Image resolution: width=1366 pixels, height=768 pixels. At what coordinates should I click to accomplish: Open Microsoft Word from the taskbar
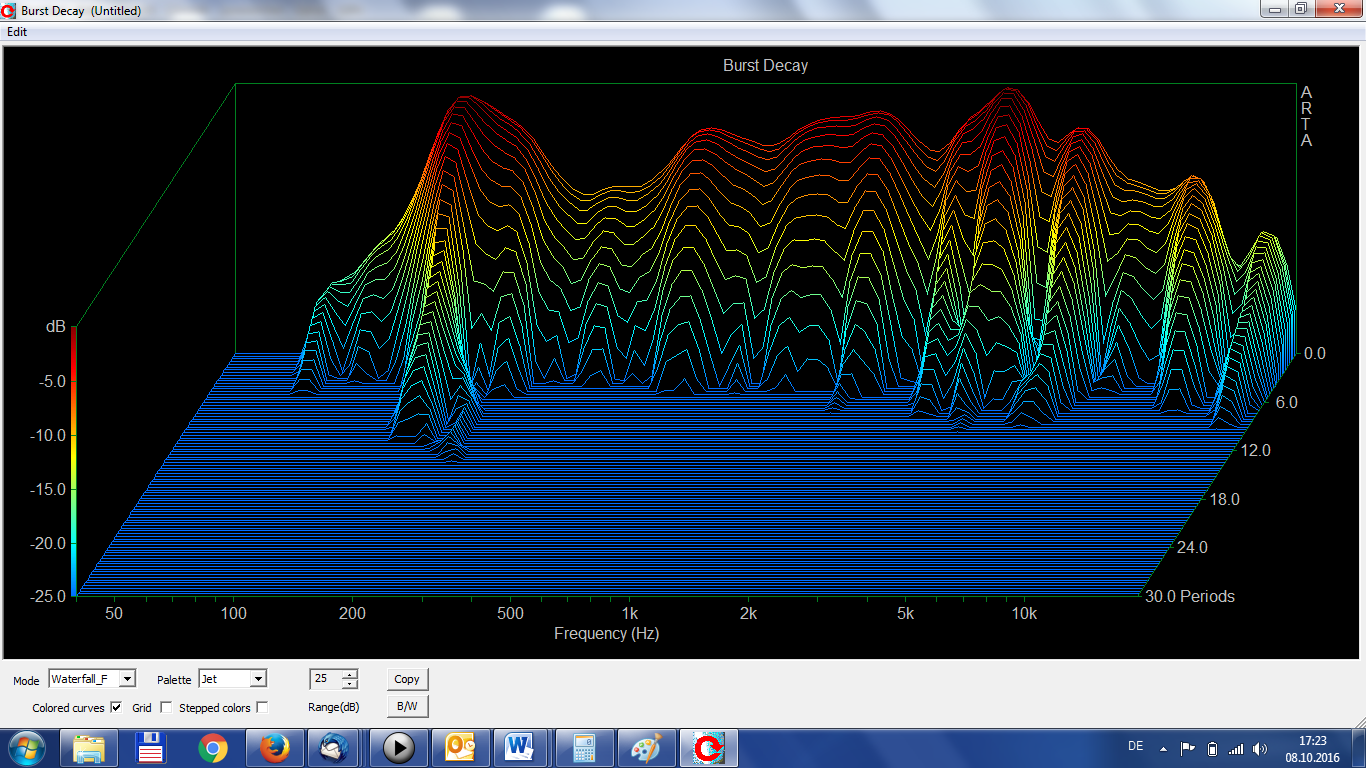(520, 747)
